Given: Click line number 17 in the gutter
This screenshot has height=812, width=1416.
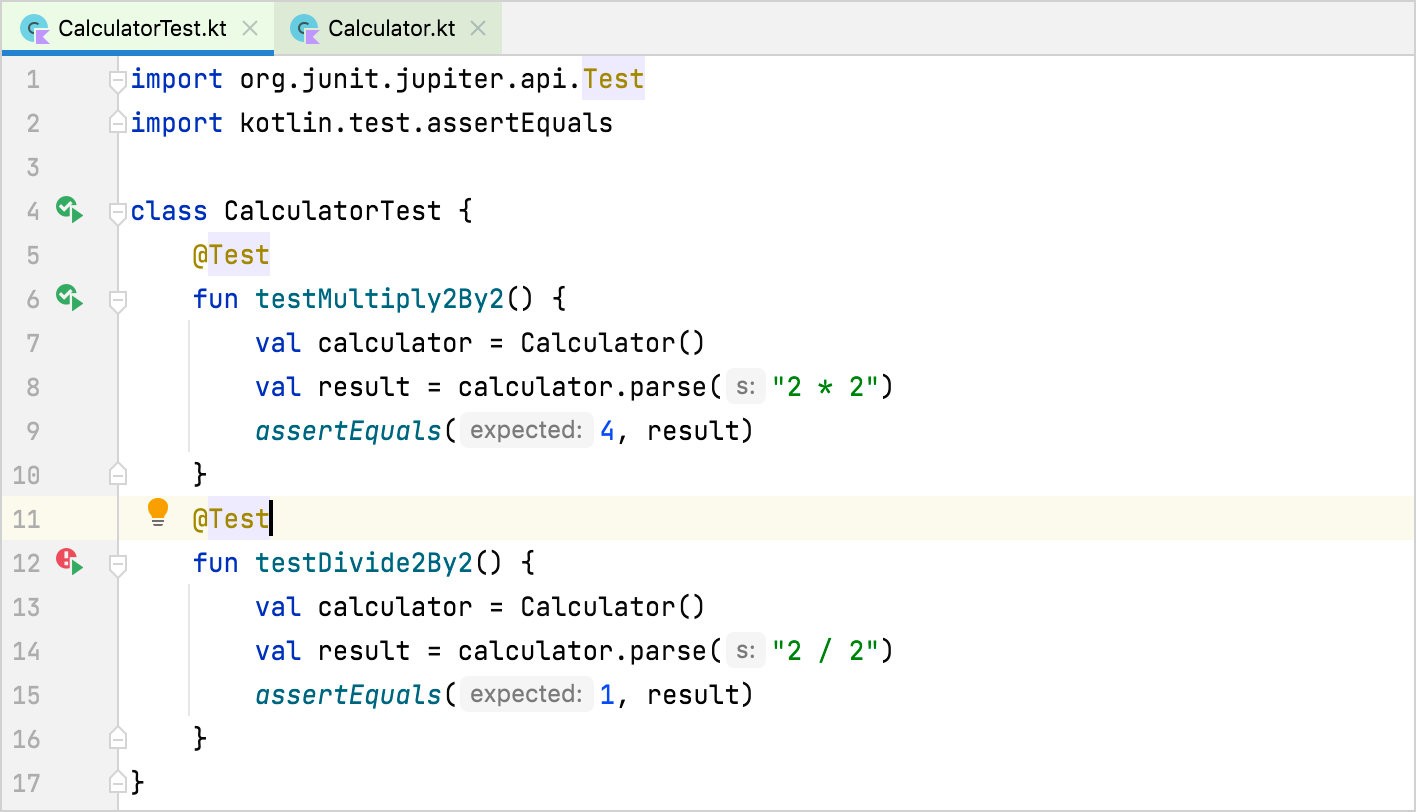Looking at the screenshot, I should click(27, 783).
